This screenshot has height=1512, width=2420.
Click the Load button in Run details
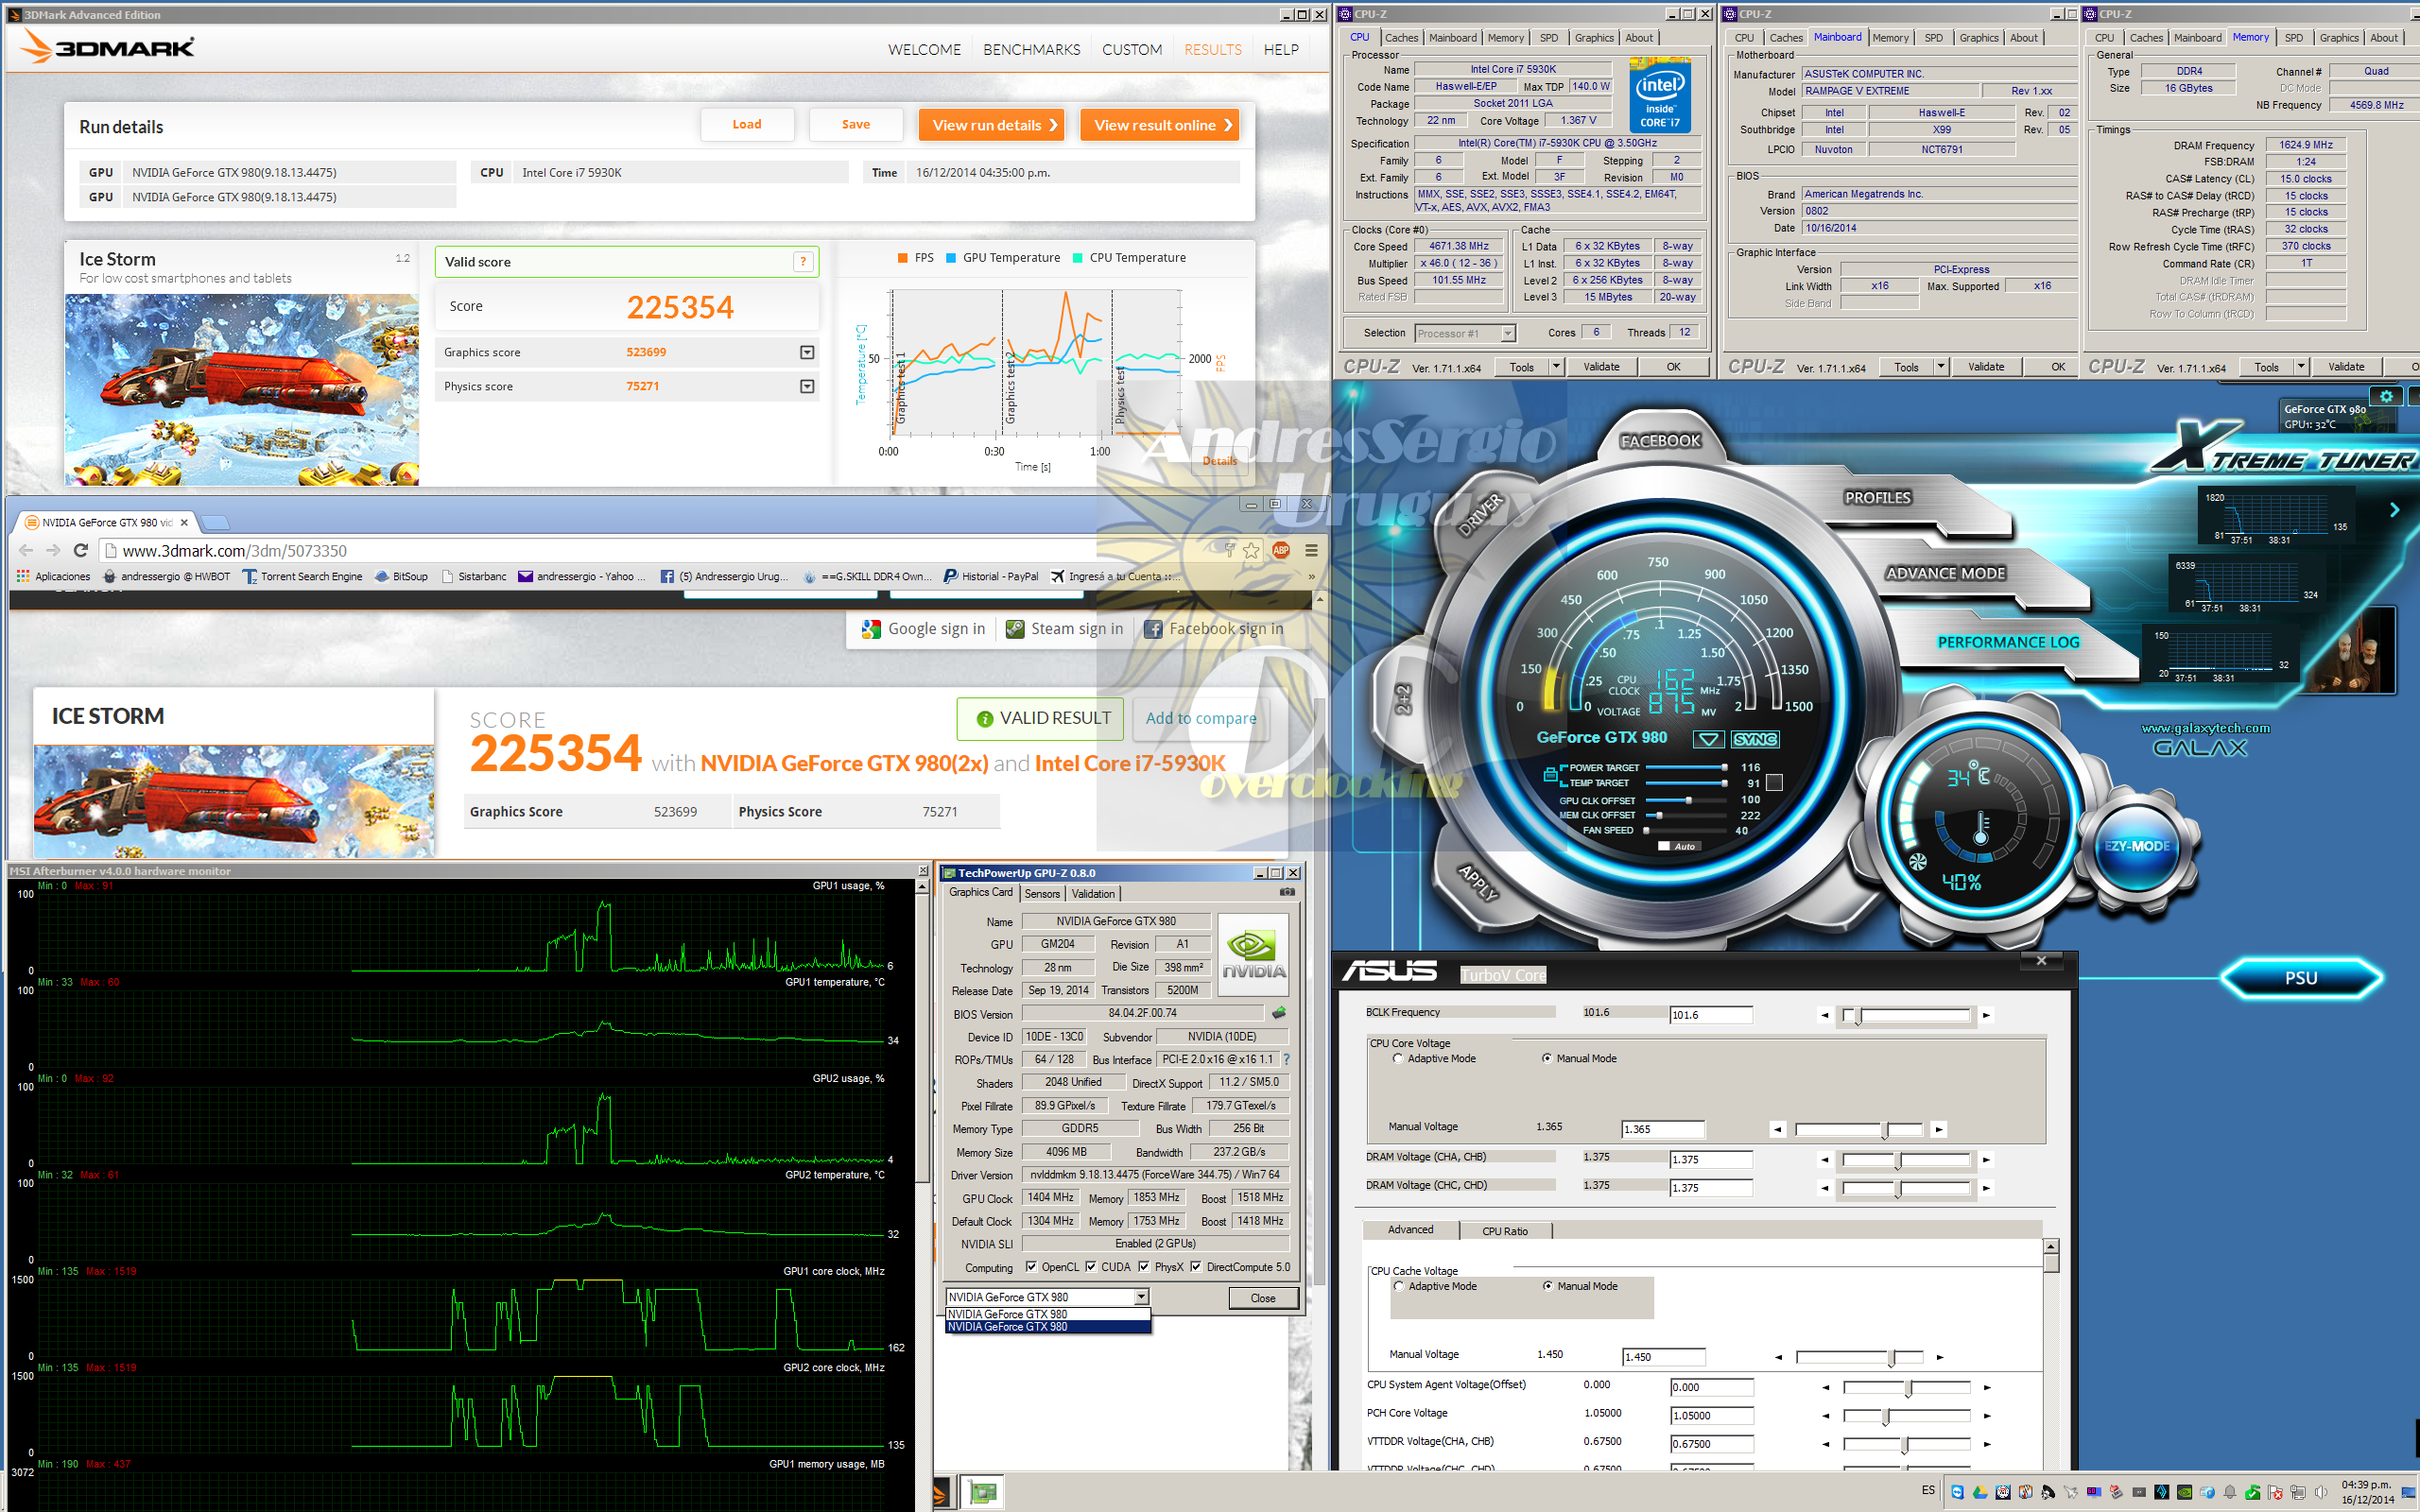(x=747, y=124)
